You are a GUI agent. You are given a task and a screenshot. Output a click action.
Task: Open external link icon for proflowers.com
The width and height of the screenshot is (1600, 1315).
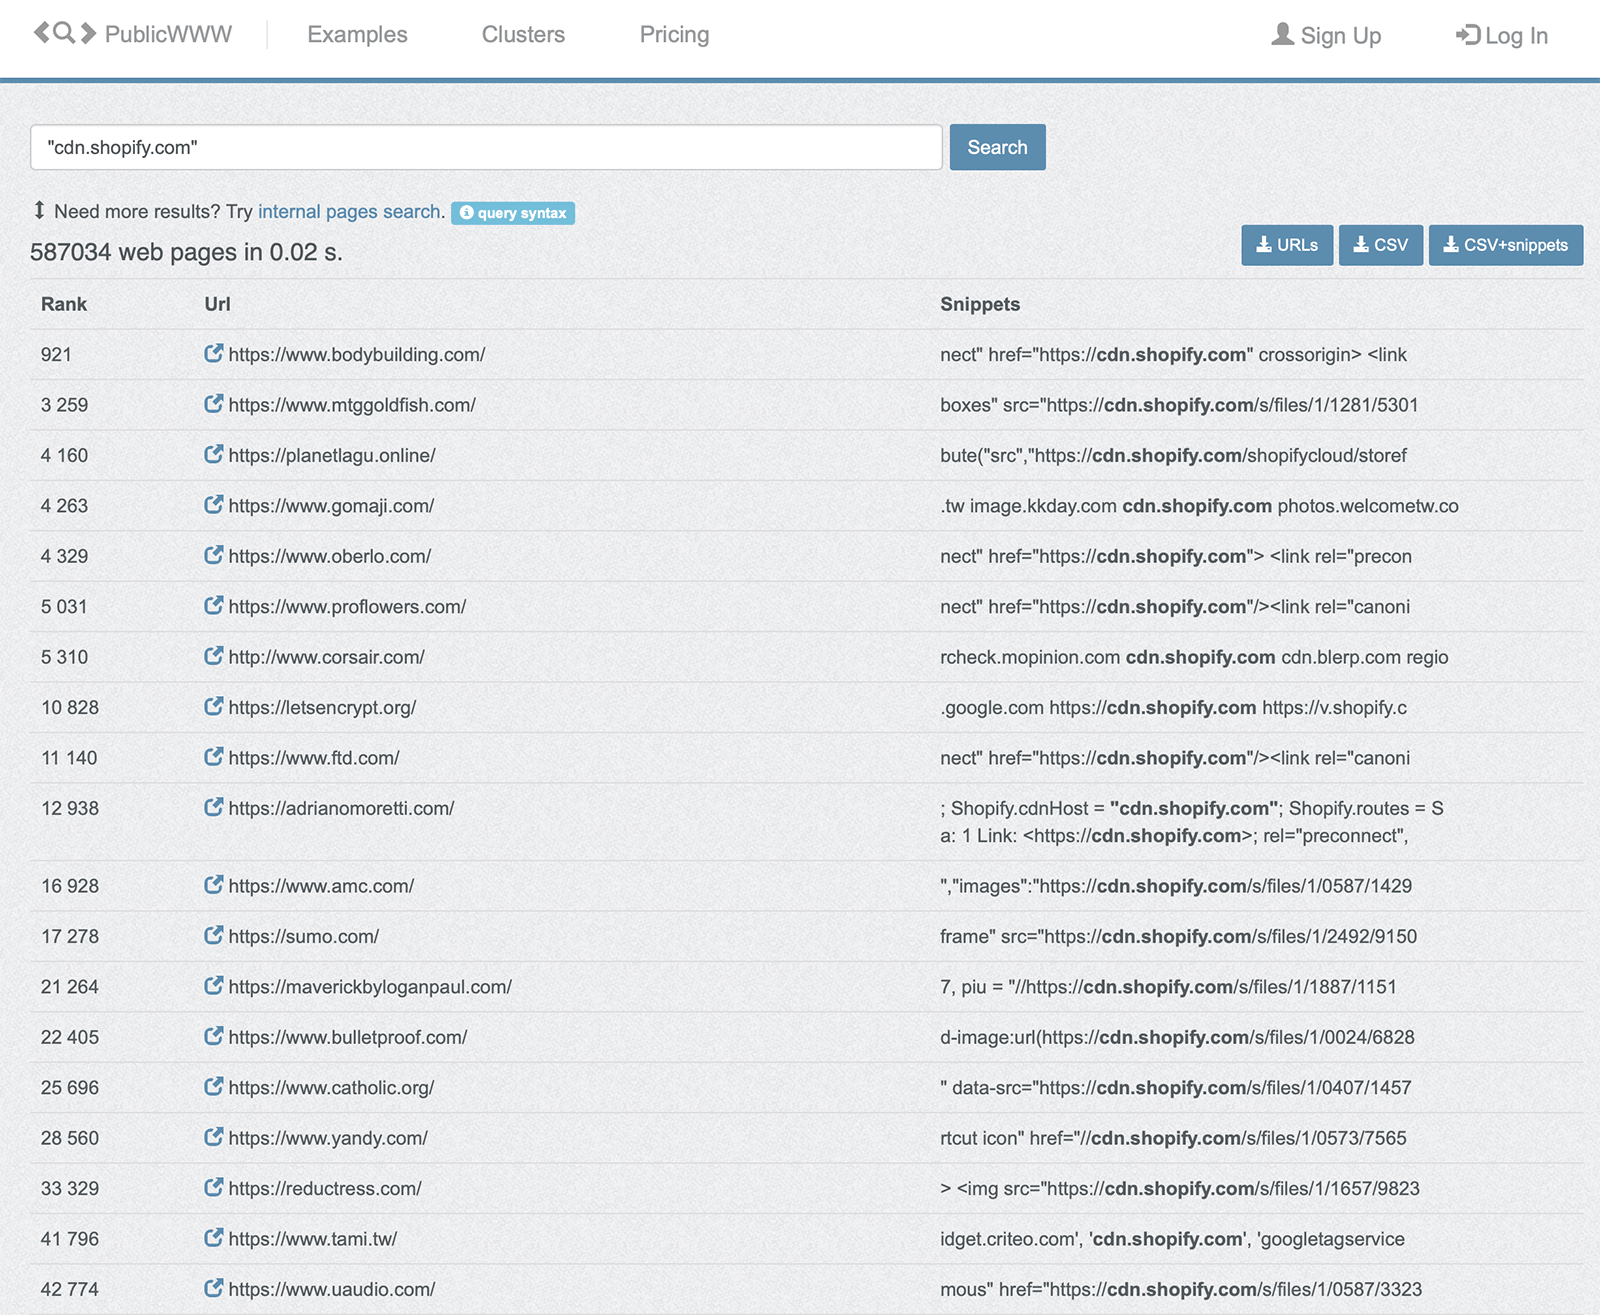[x=213, y=606]
